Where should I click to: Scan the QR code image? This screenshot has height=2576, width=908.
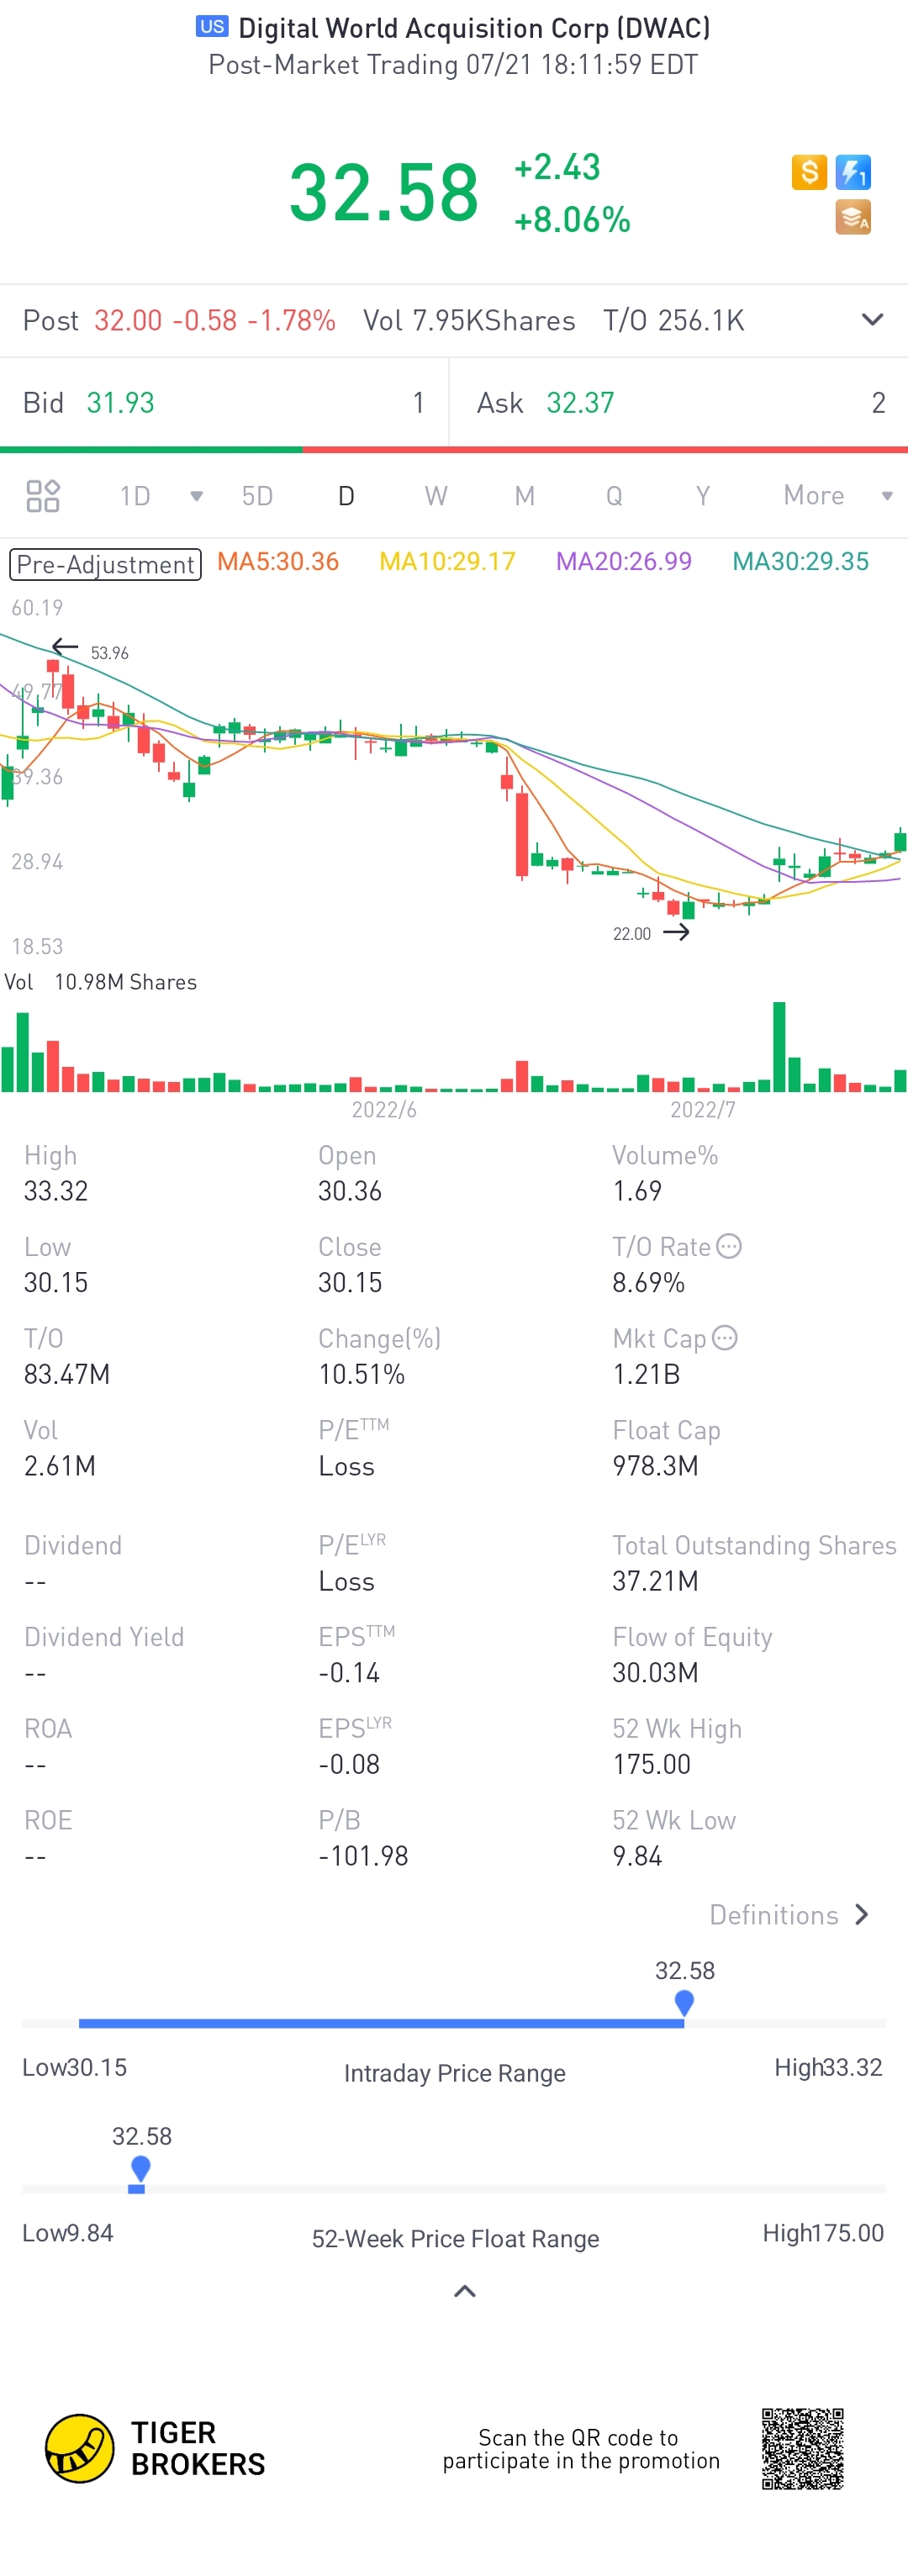pos(802,2448)
